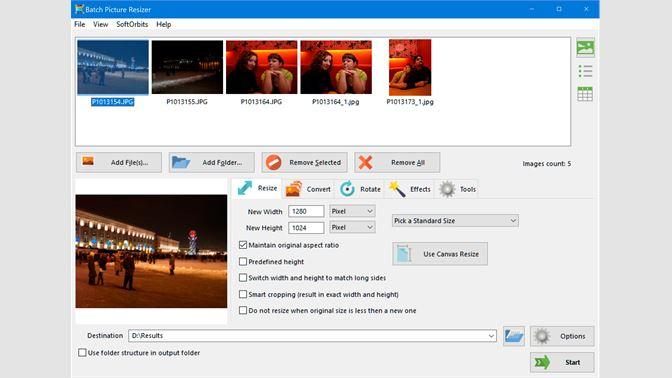672x378 pixels.
Task: Open Pick a Standard Size dropdown
Action: (455, 221)
